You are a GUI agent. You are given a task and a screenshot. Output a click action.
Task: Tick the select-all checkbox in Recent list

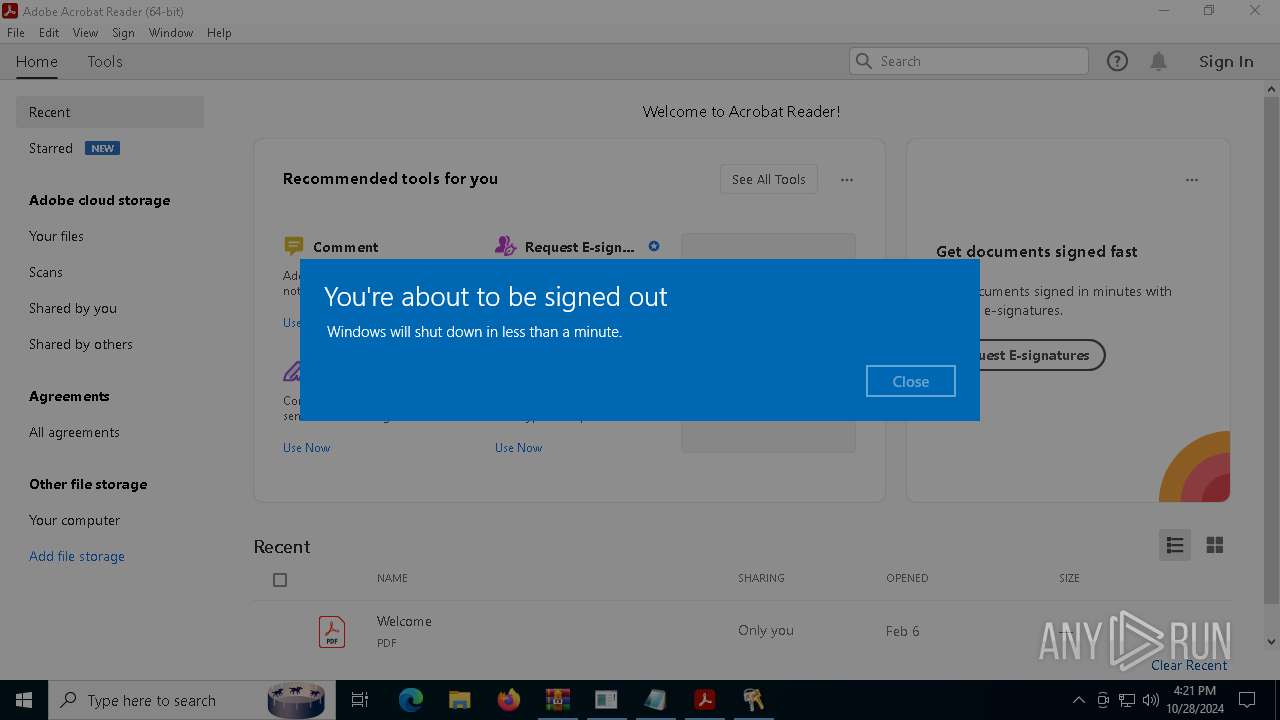pos(280,580)
